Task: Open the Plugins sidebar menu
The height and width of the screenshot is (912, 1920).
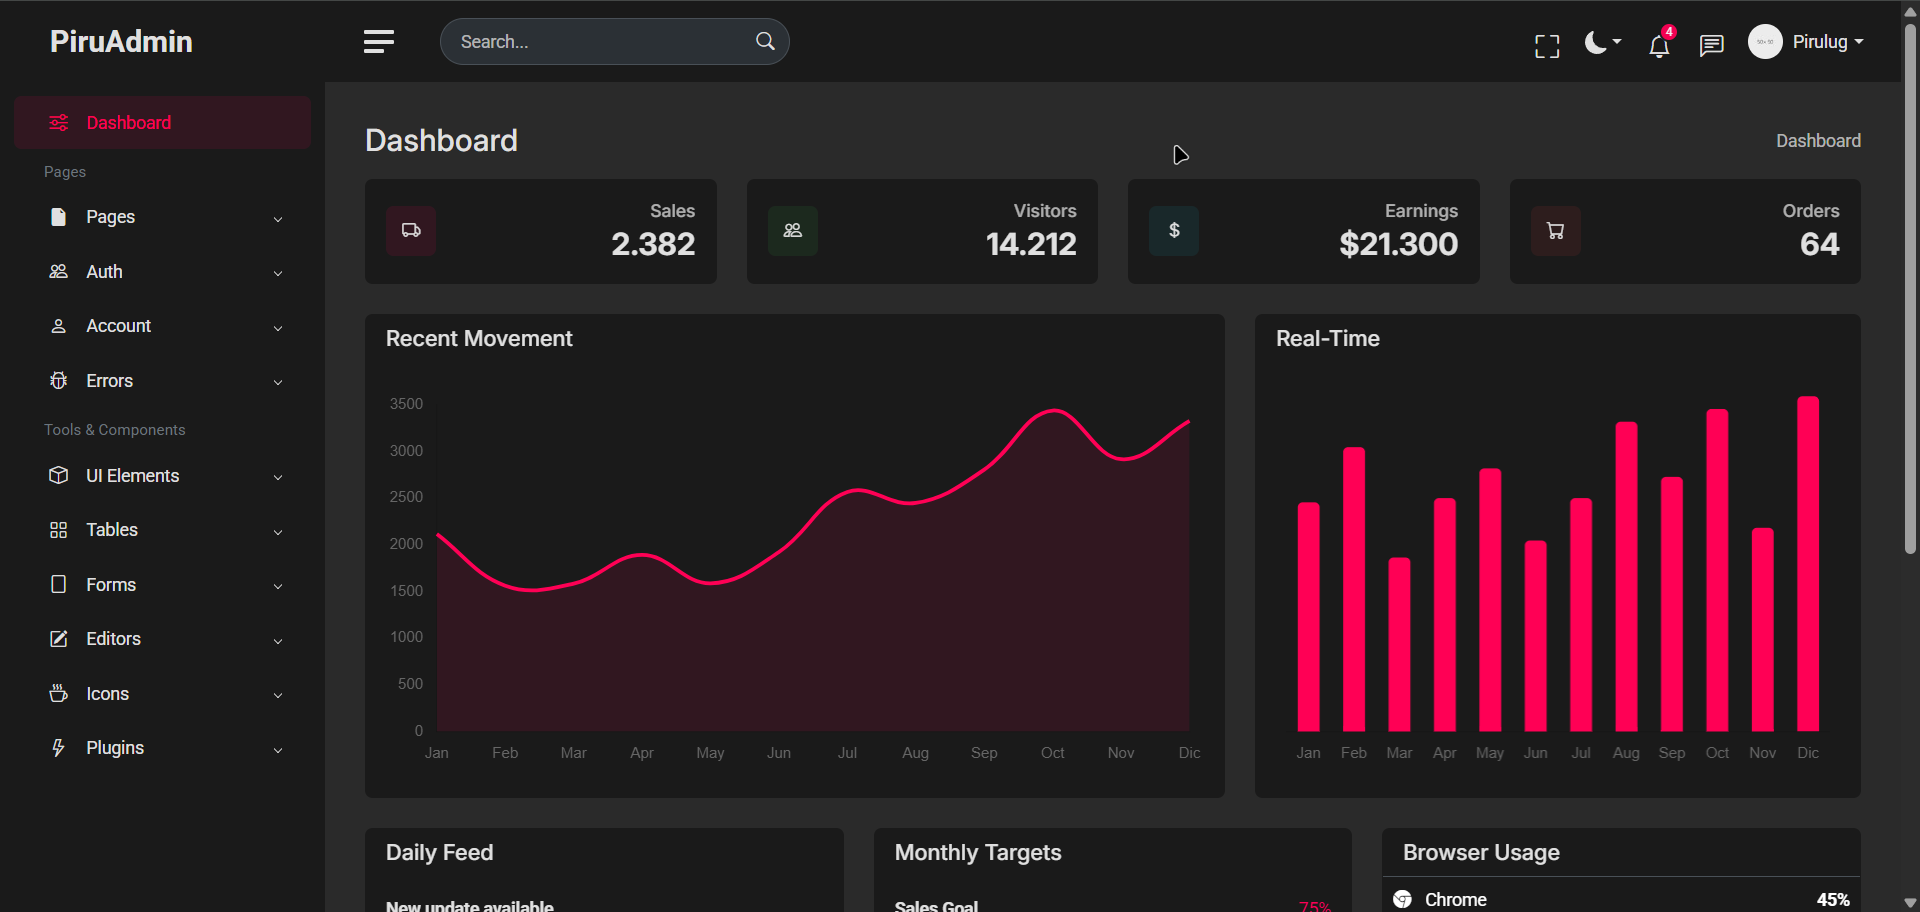Action: click(162, 748)
